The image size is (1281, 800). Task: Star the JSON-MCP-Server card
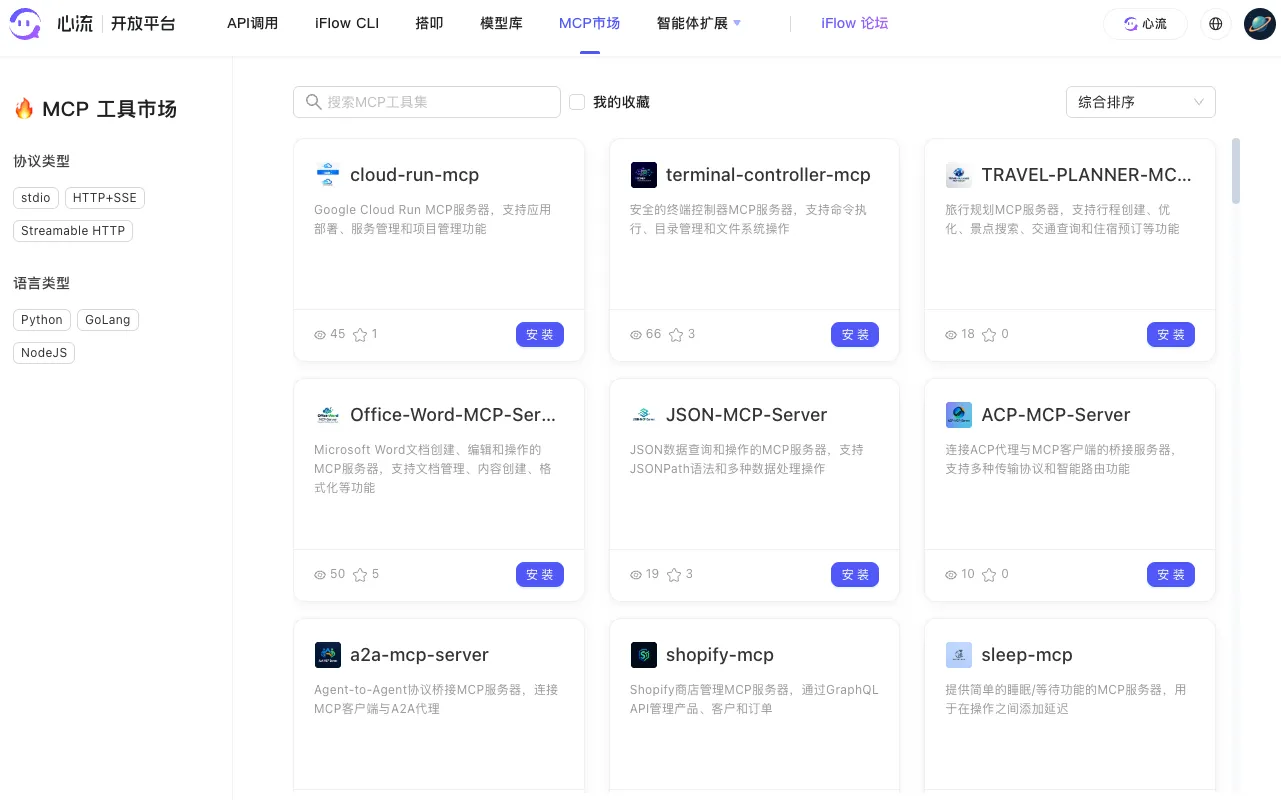coord(674,575)
